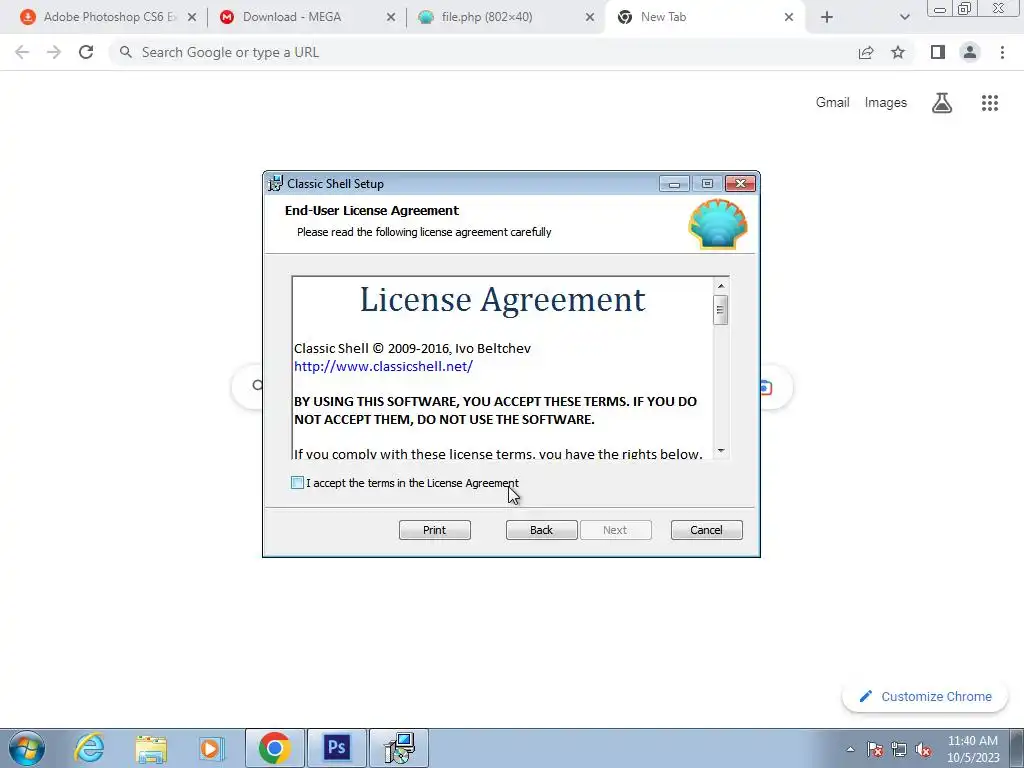The height and width of the screenshot is (768, 1024).
Task: Select Chrome taskbar icon
Action: click(274, 748)
